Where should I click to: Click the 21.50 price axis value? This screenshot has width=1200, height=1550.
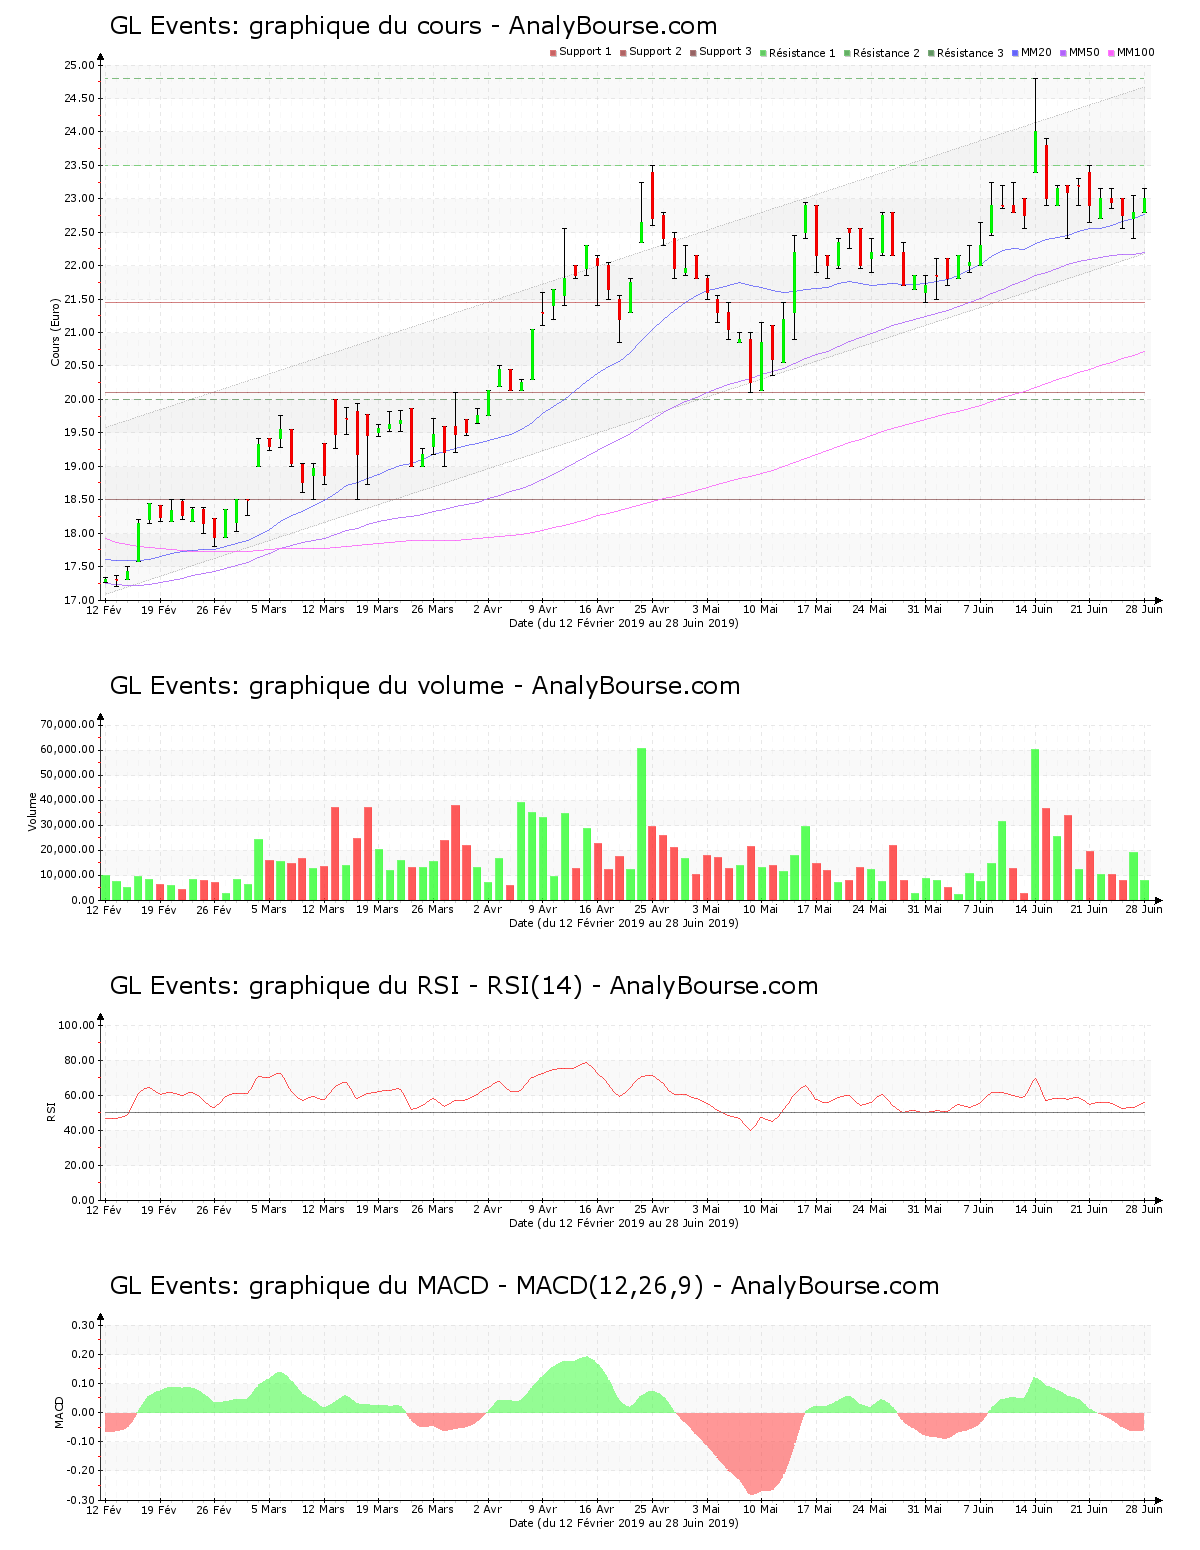click(79, 299)
